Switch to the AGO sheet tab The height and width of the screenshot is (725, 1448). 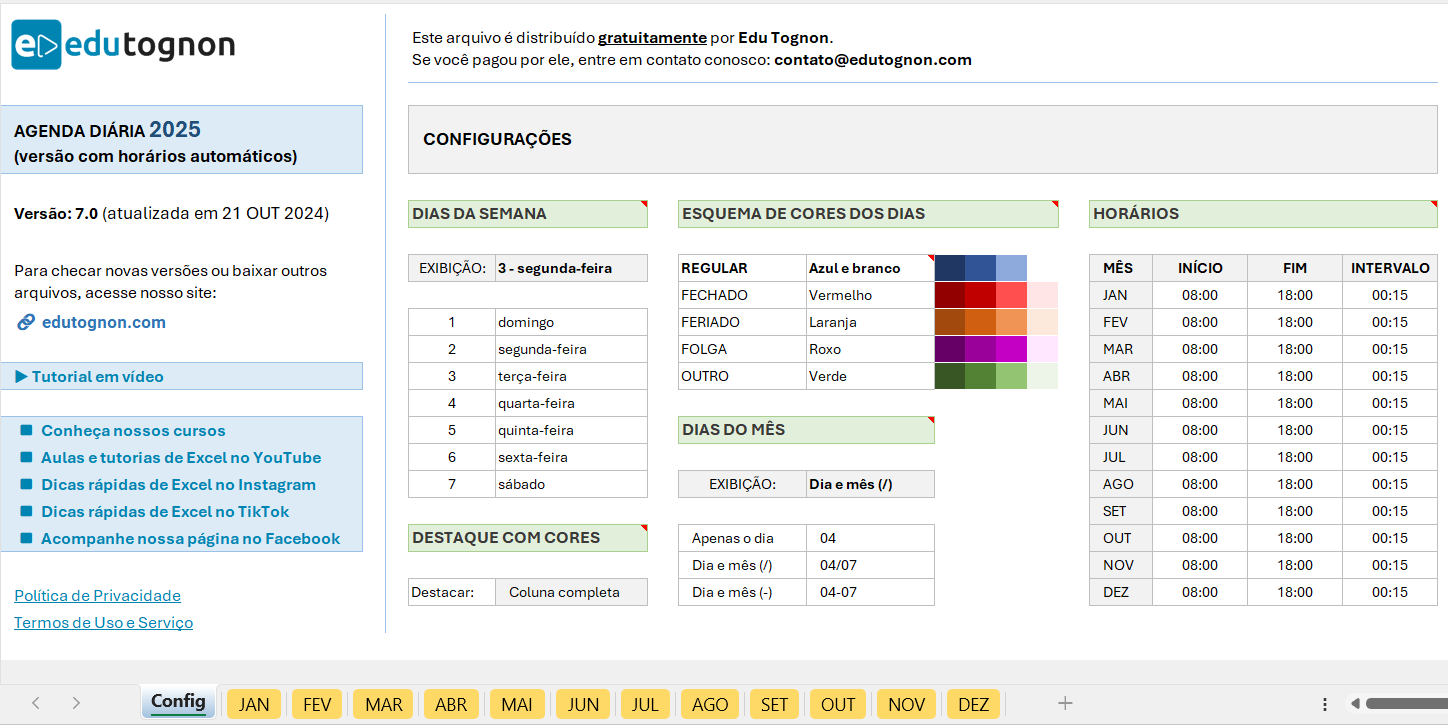coord(710,704)
